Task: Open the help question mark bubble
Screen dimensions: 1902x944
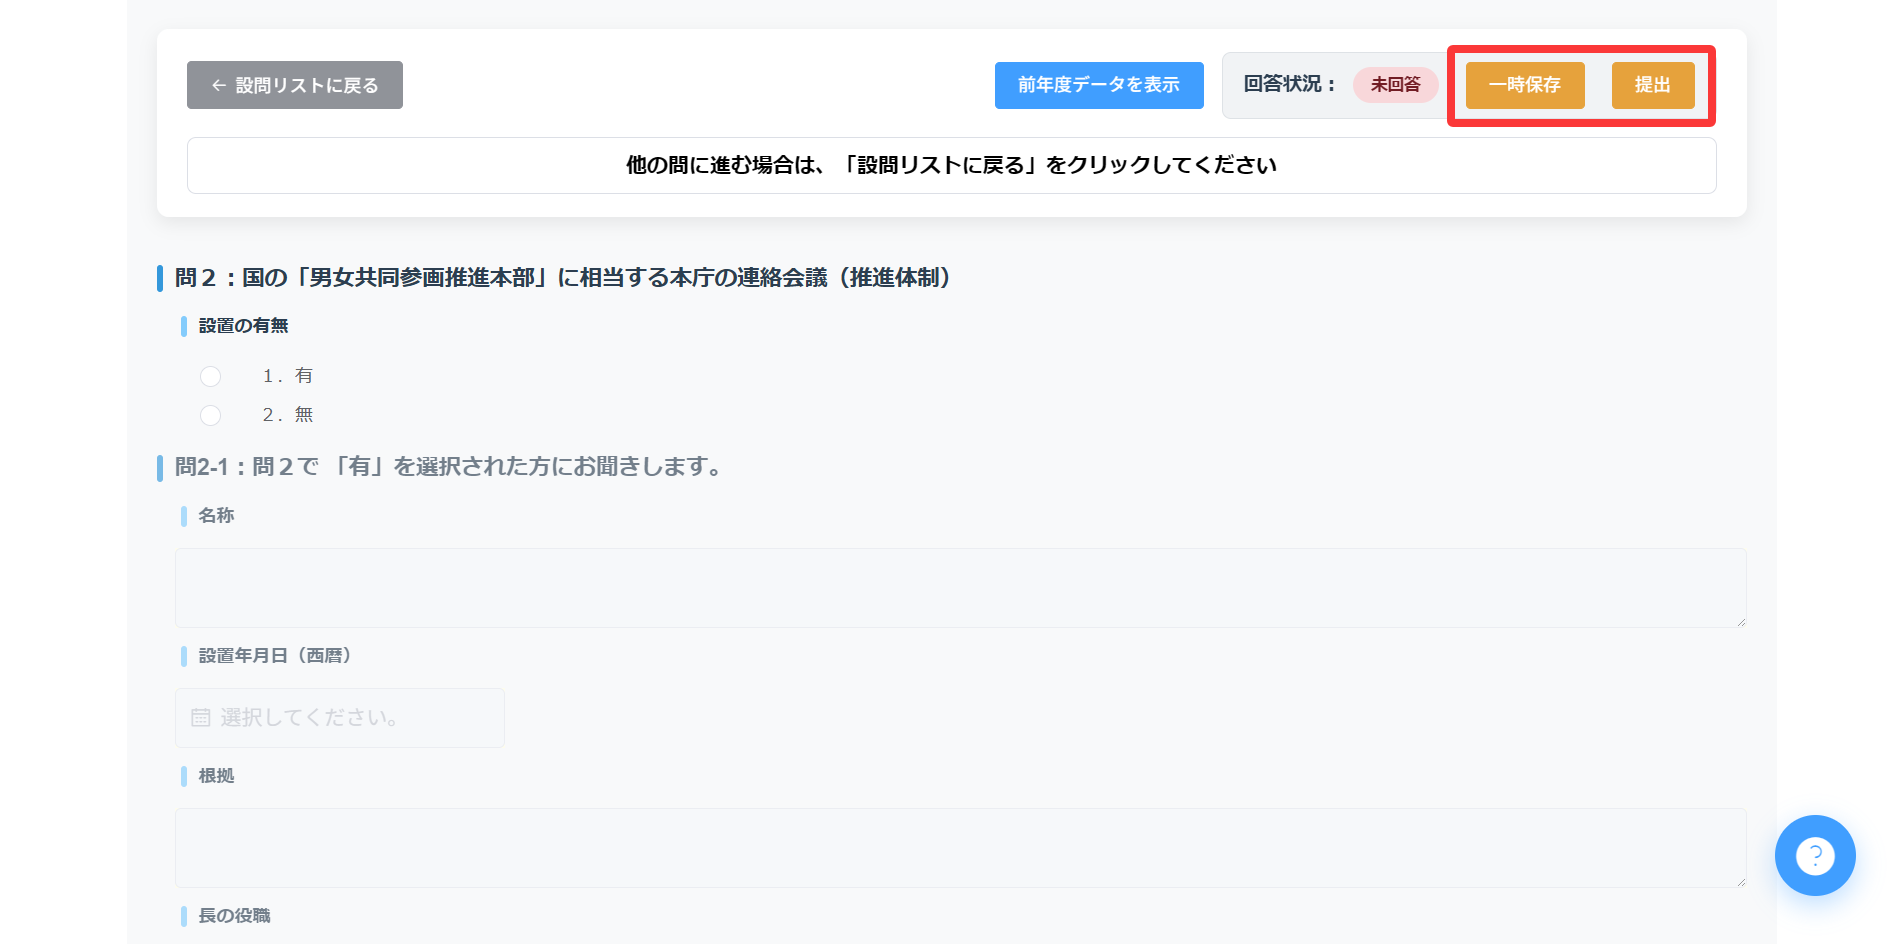Action: (1814, 855)
